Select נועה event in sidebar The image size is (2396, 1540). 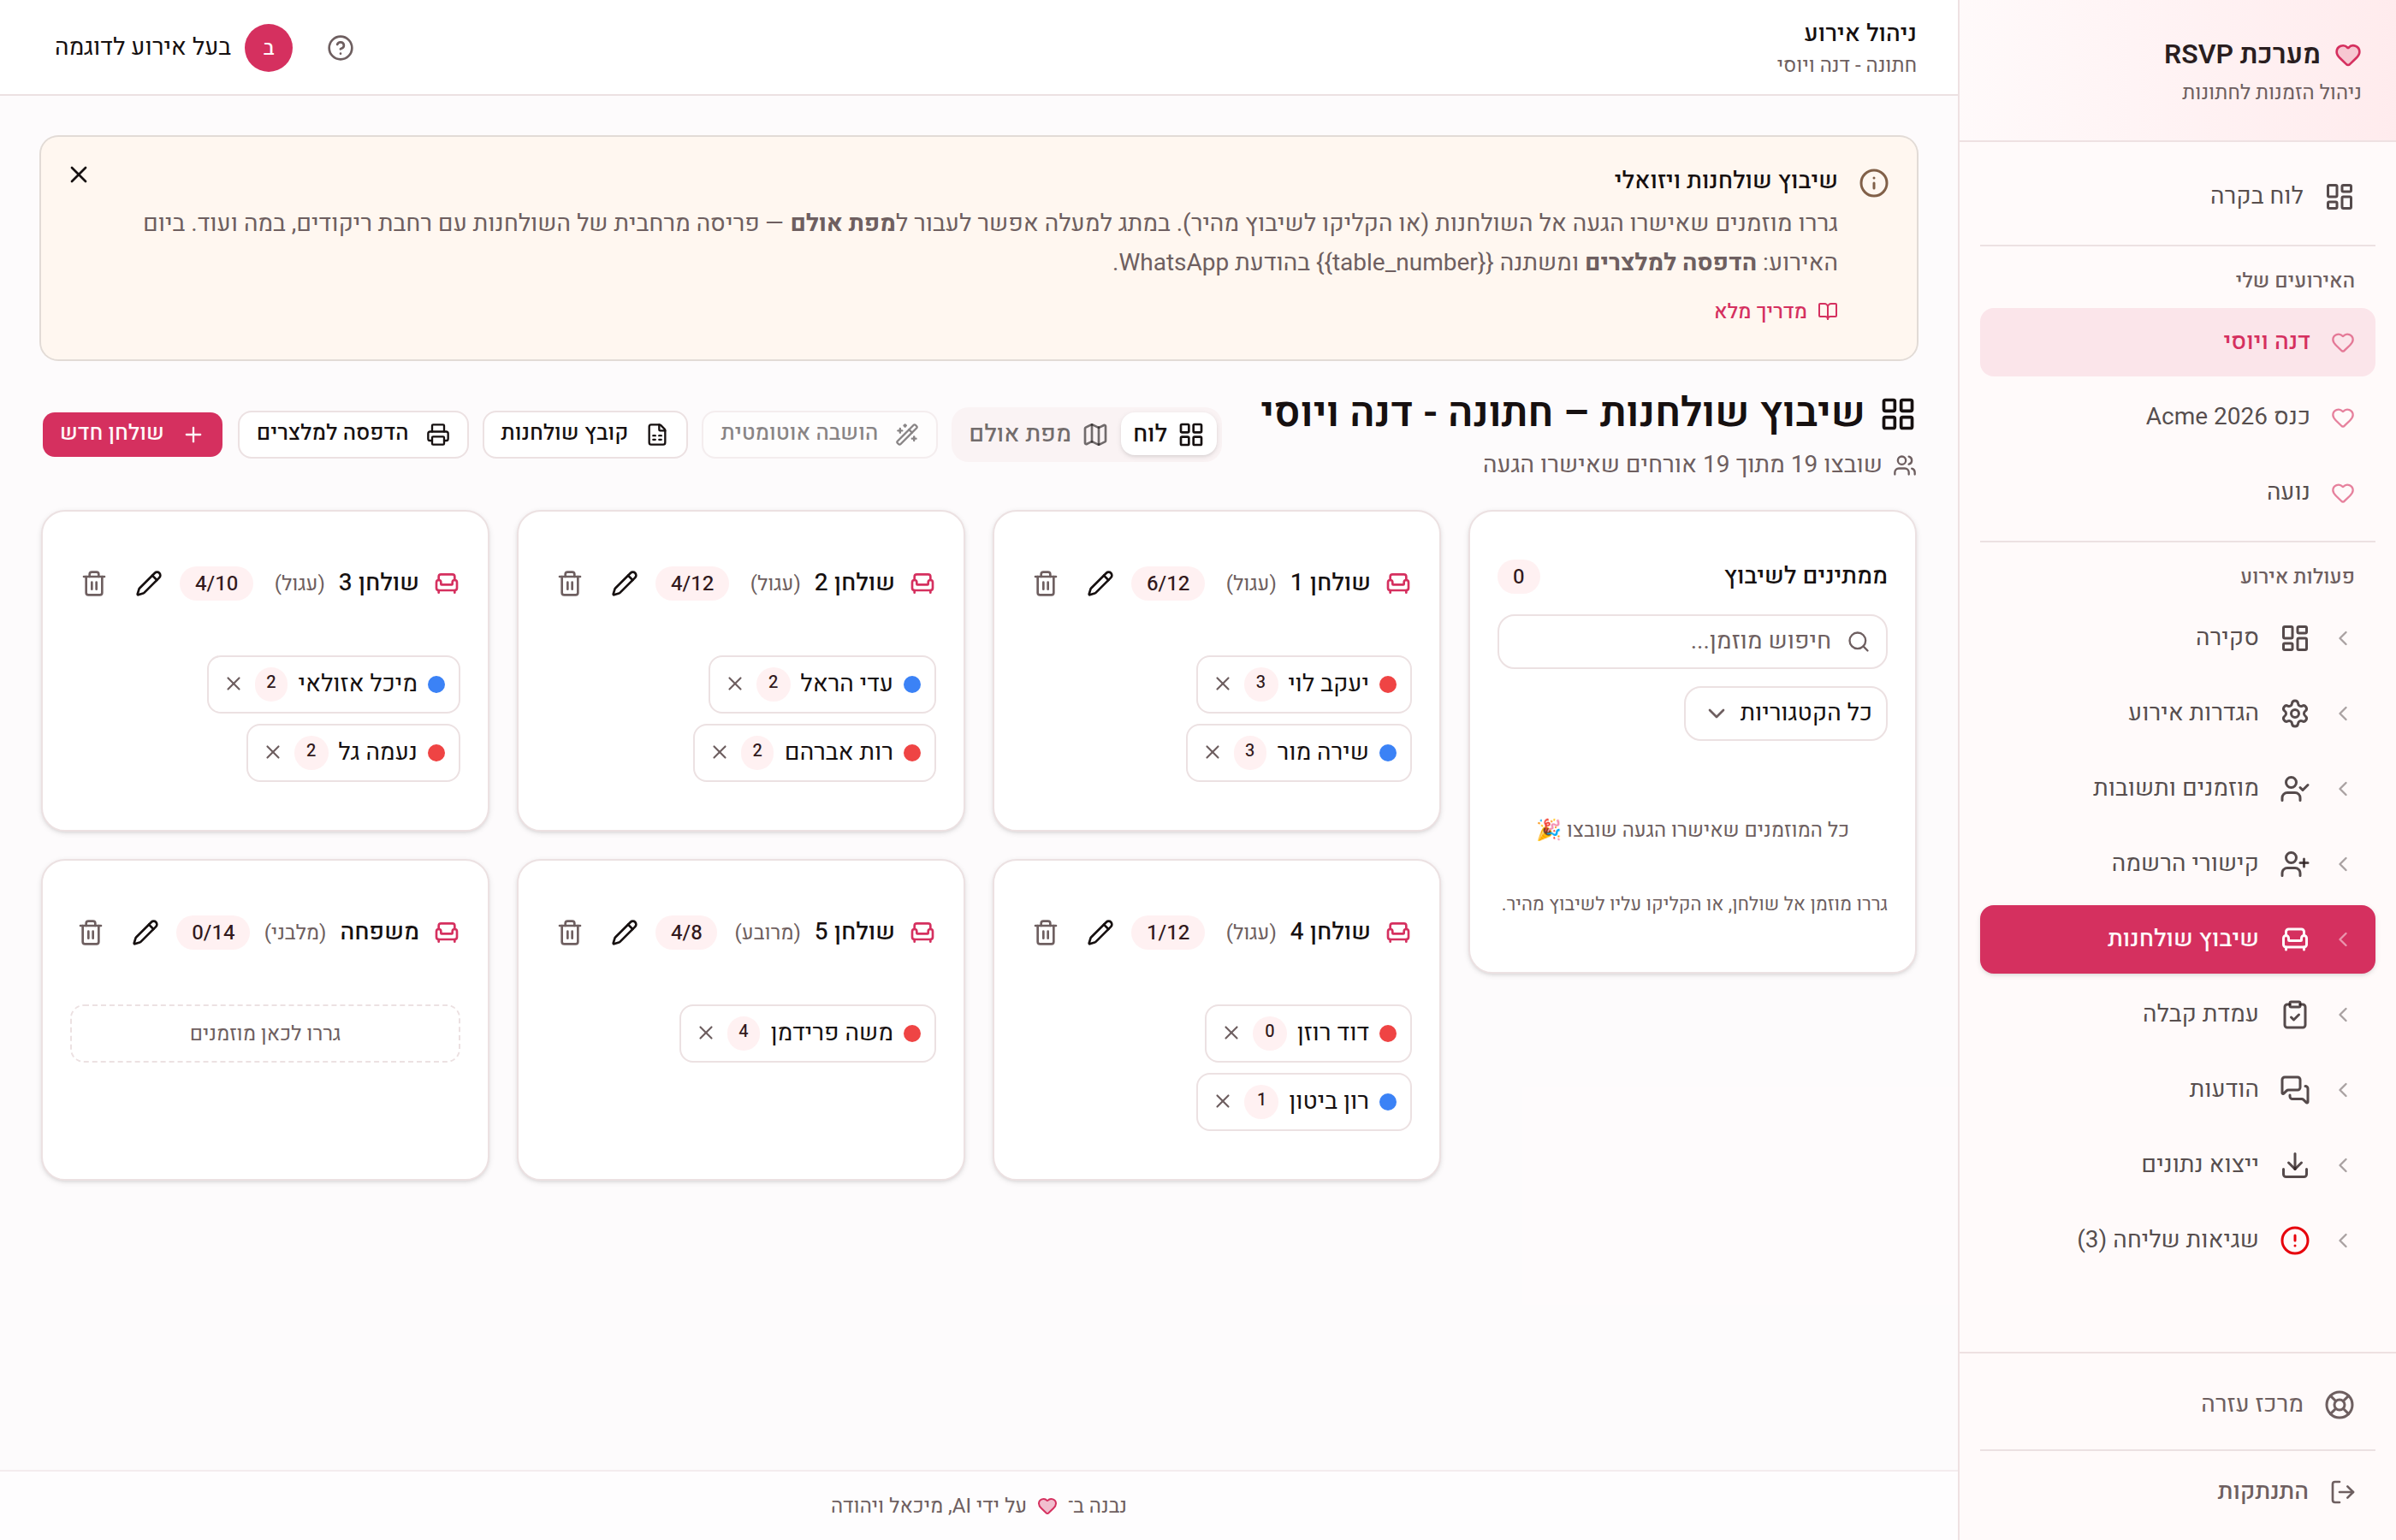(x=2177, y=492)
